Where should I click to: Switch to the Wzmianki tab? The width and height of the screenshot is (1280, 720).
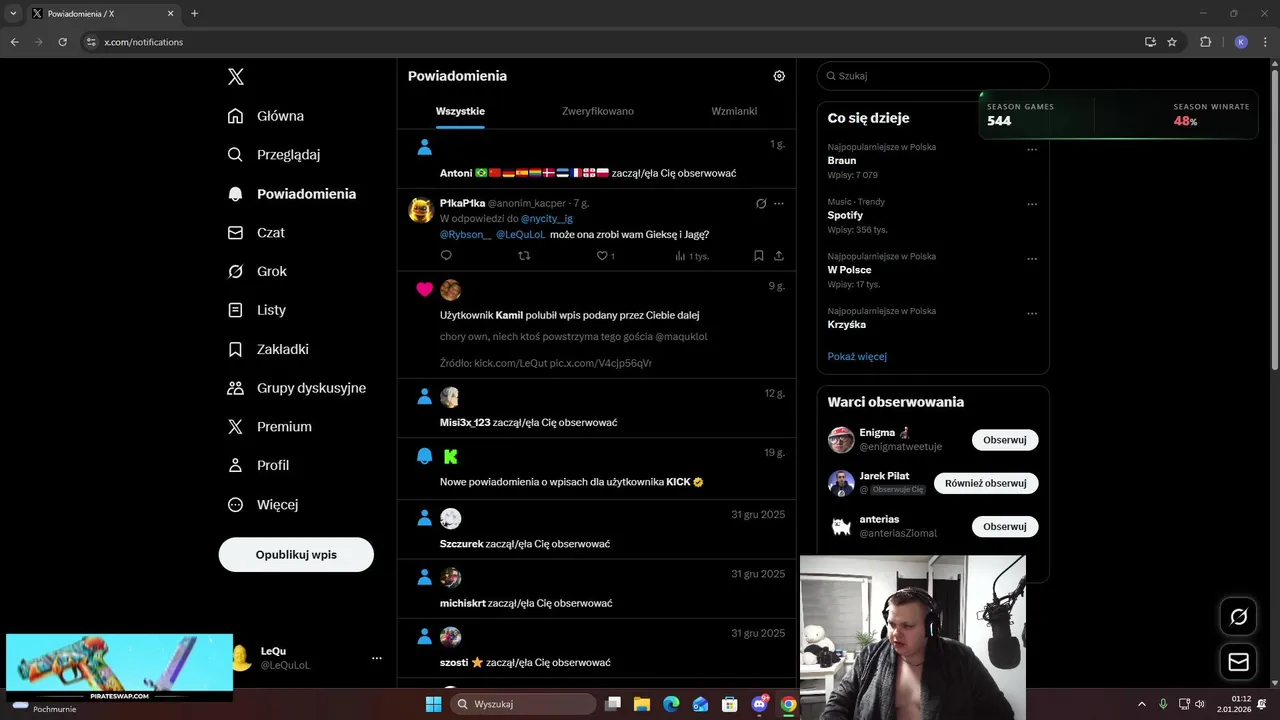(734, 111)
